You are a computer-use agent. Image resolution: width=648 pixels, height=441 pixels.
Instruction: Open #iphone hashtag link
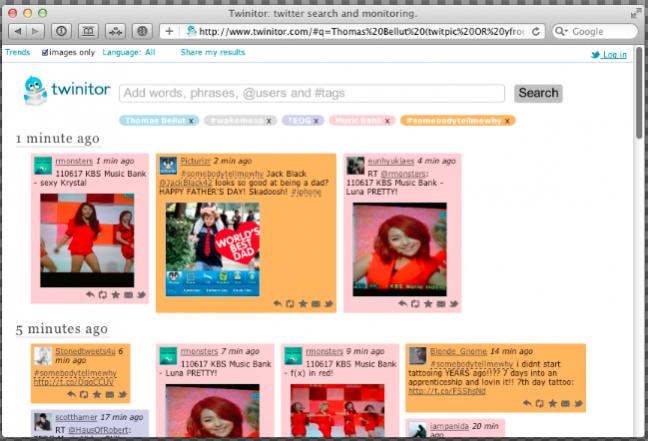306,192
